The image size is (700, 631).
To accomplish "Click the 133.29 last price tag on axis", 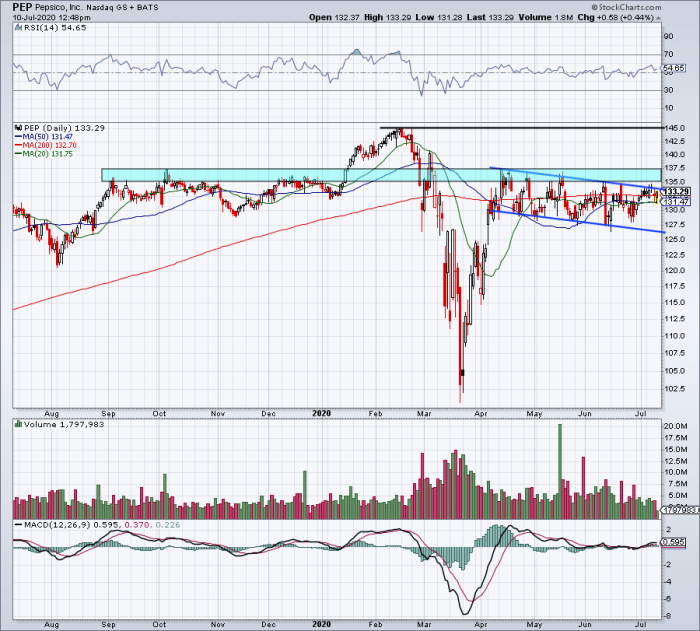I will (676, 192).
